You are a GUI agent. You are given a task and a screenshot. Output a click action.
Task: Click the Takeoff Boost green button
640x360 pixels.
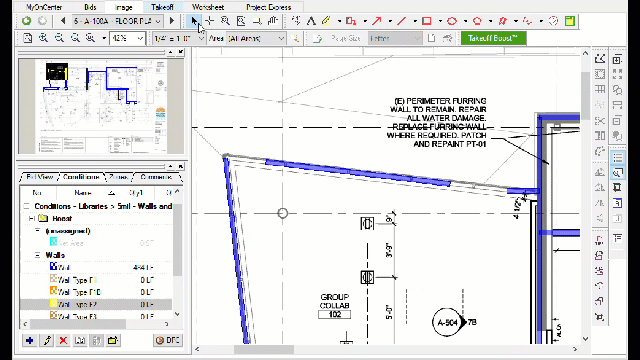click(493, 38)
